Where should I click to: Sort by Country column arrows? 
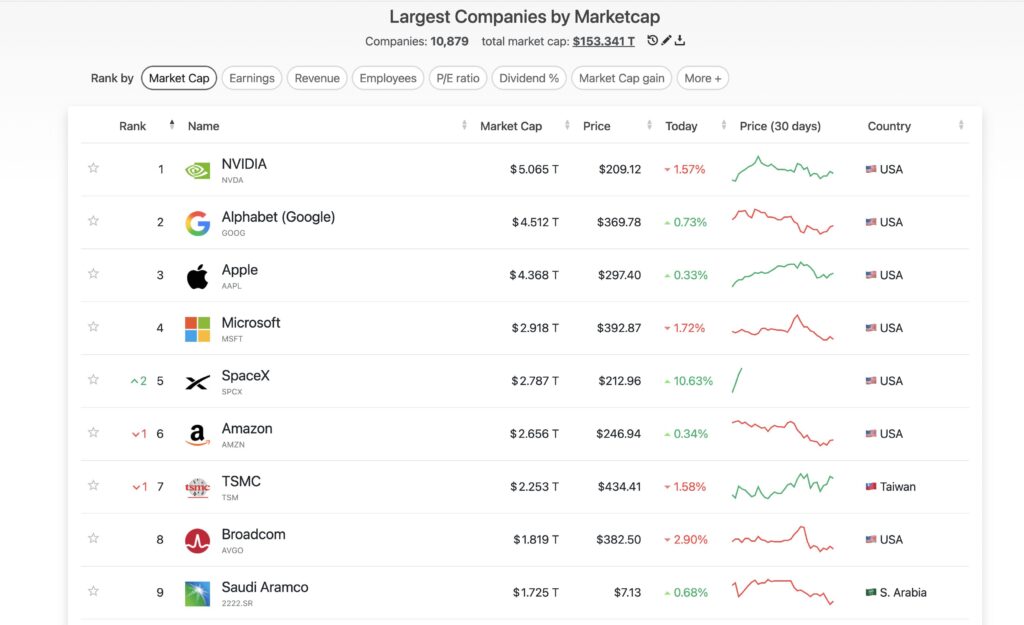(961, 125)
